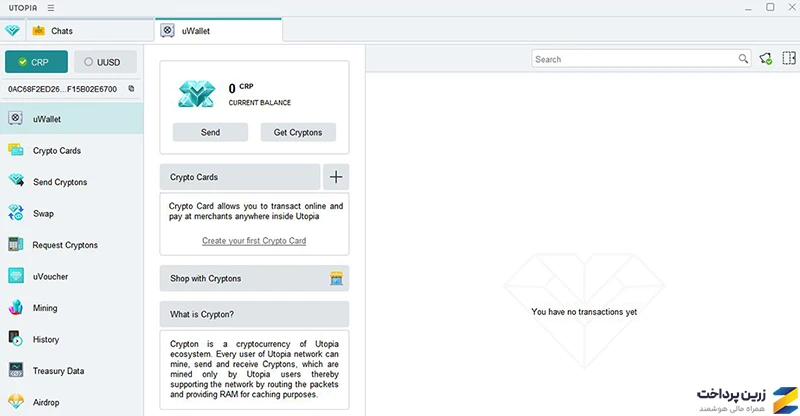Click the network status shield icon
Screen dimensions: 800x416
tap(765, 59)
